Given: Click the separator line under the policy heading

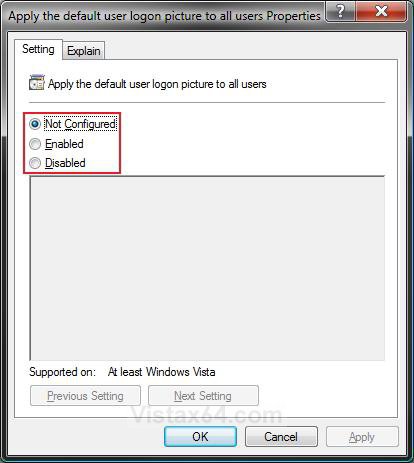Looking at the screenshot, I should click(207, 103).
